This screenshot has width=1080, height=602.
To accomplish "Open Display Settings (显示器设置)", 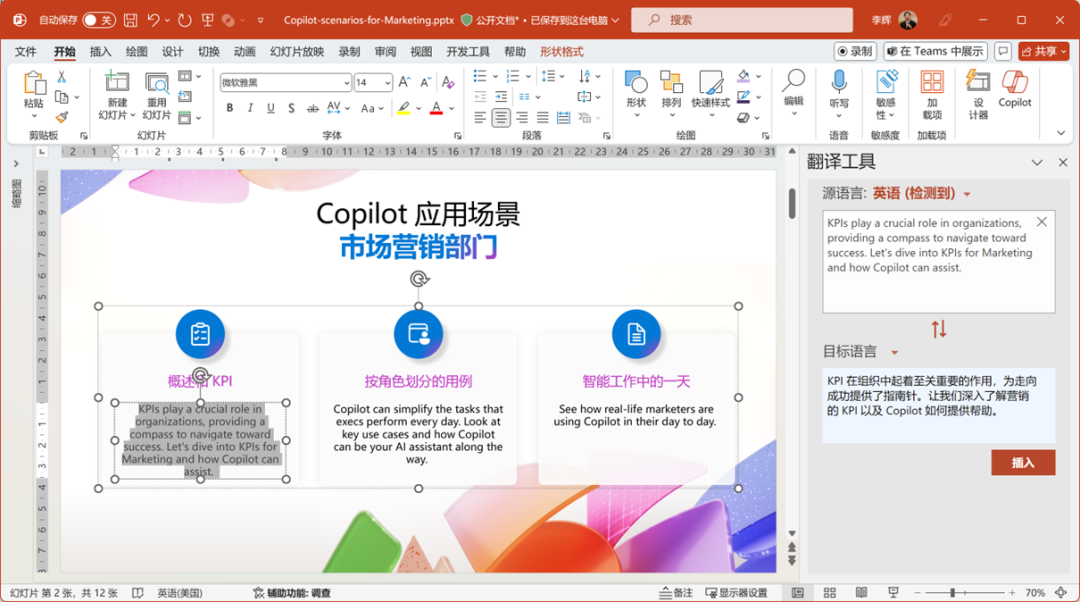I will 736,592.
